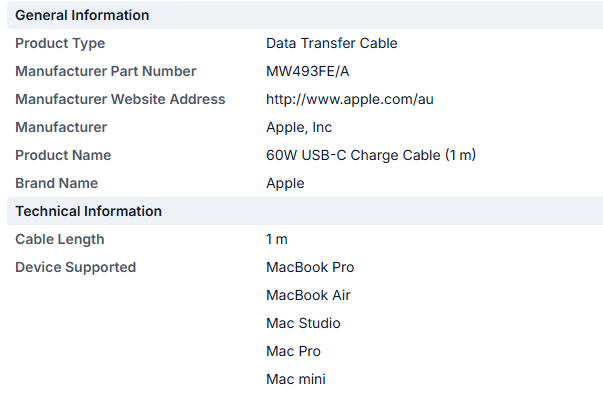Viewport: 603px width, 401px height.
Task: Select the Data Transfer Cable value
Action: click(x=331, y=43)
